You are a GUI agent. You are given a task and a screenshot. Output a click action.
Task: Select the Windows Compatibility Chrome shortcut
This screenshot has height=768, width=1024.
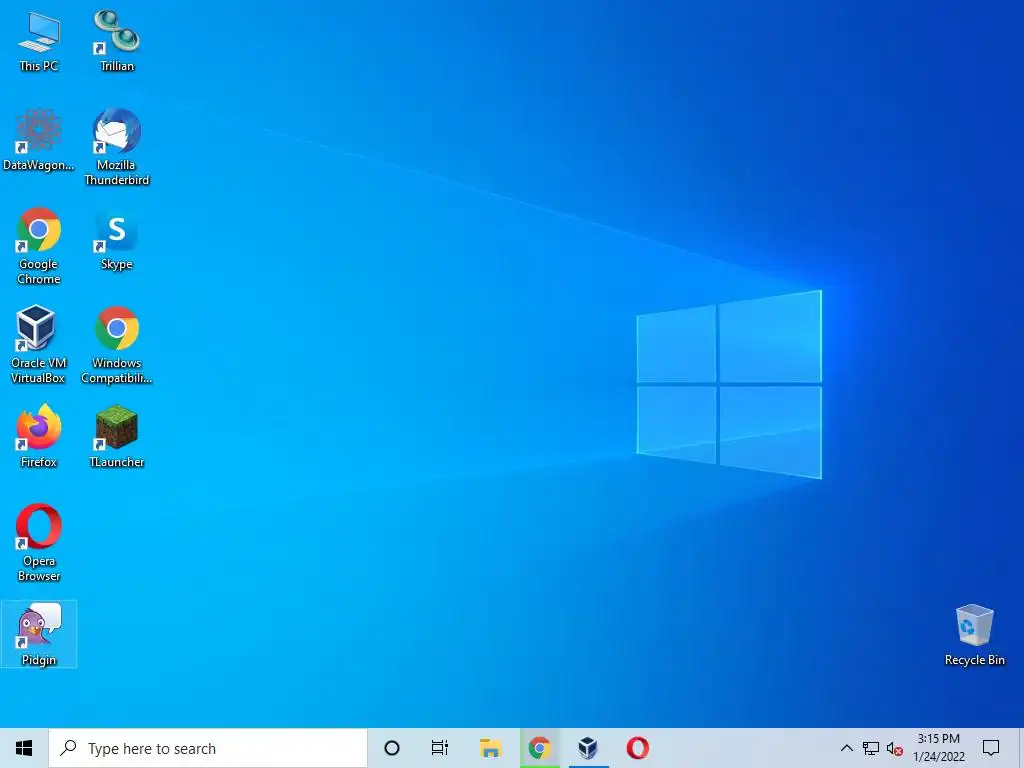116,345
